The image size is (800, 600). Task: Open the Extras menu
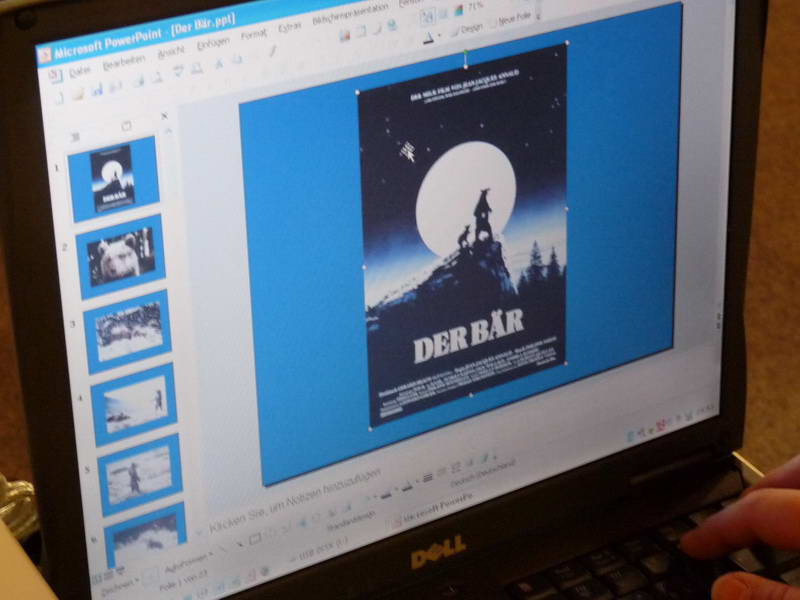(x=289, y=27)
